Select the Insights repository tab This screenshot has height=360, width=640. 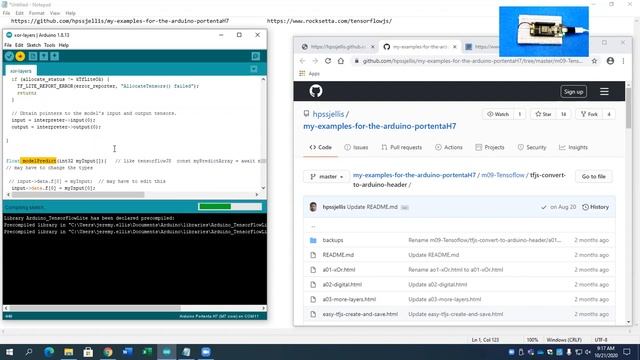coord(573,147)
